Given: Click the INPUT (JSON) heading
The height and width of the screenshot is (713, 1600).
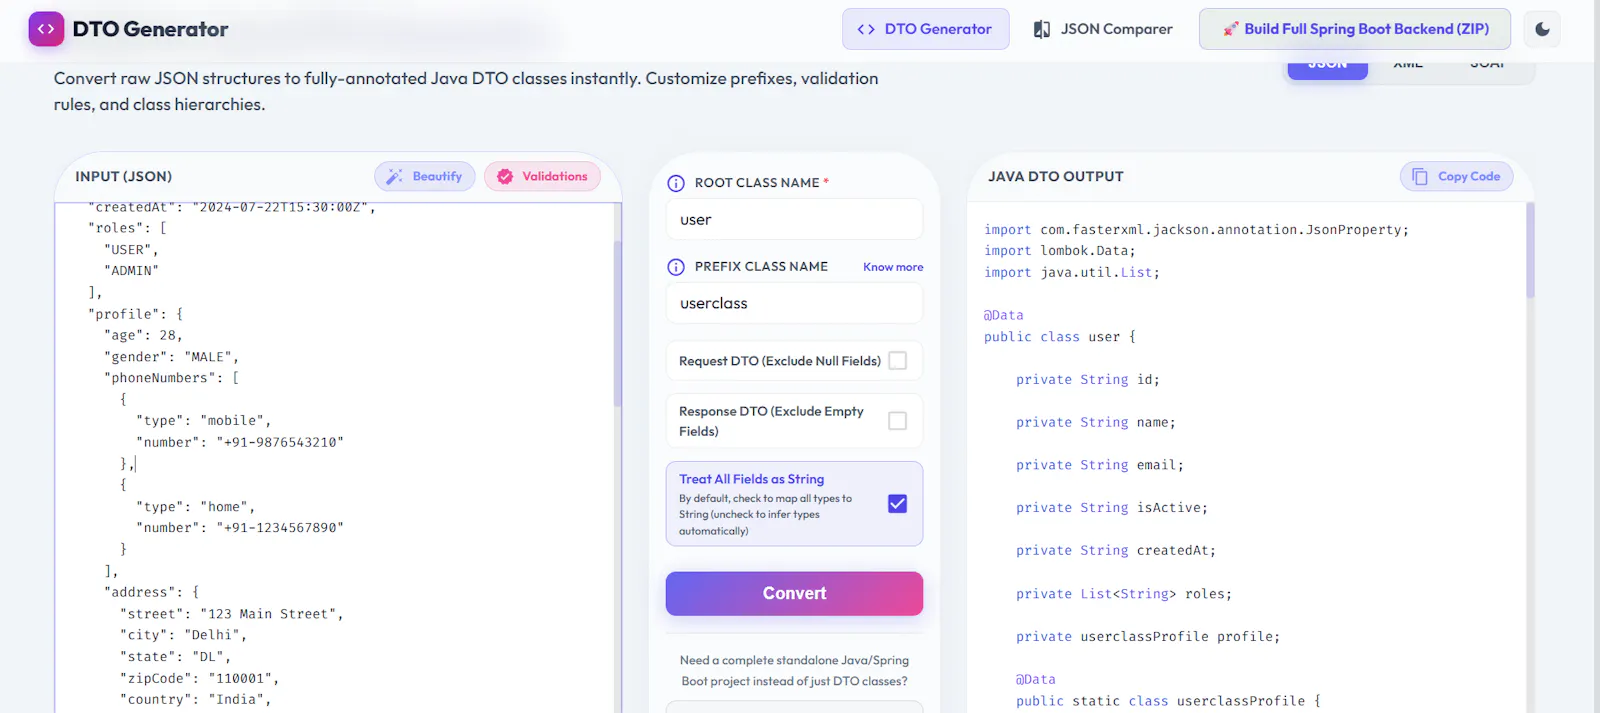Looking at the screenshot, I should tap(124, 176).
